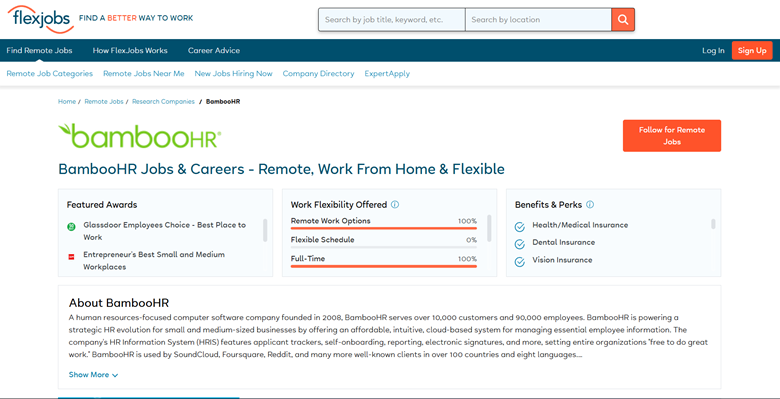The height and width of the screenshot is (399, 780).
Task: Open the ExpertApply link
Action: pos(387,74)
